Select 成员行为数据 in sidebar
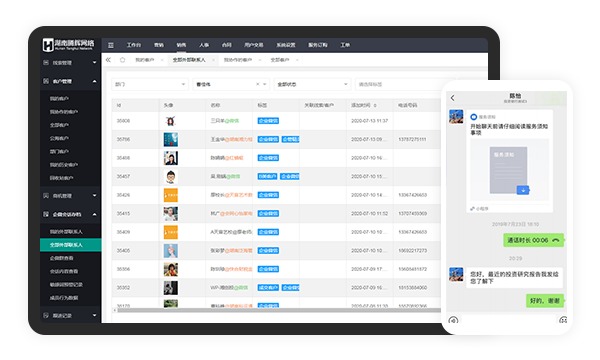 click(64, 298)
